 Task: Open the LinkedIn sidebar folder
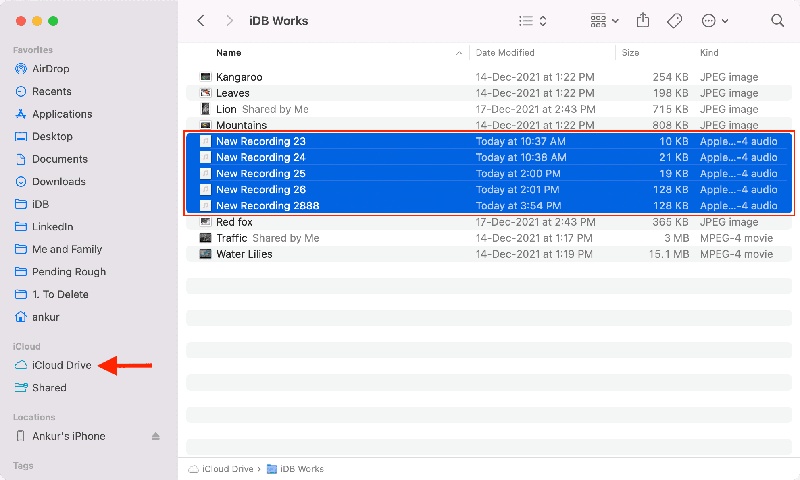coord(53,226)
